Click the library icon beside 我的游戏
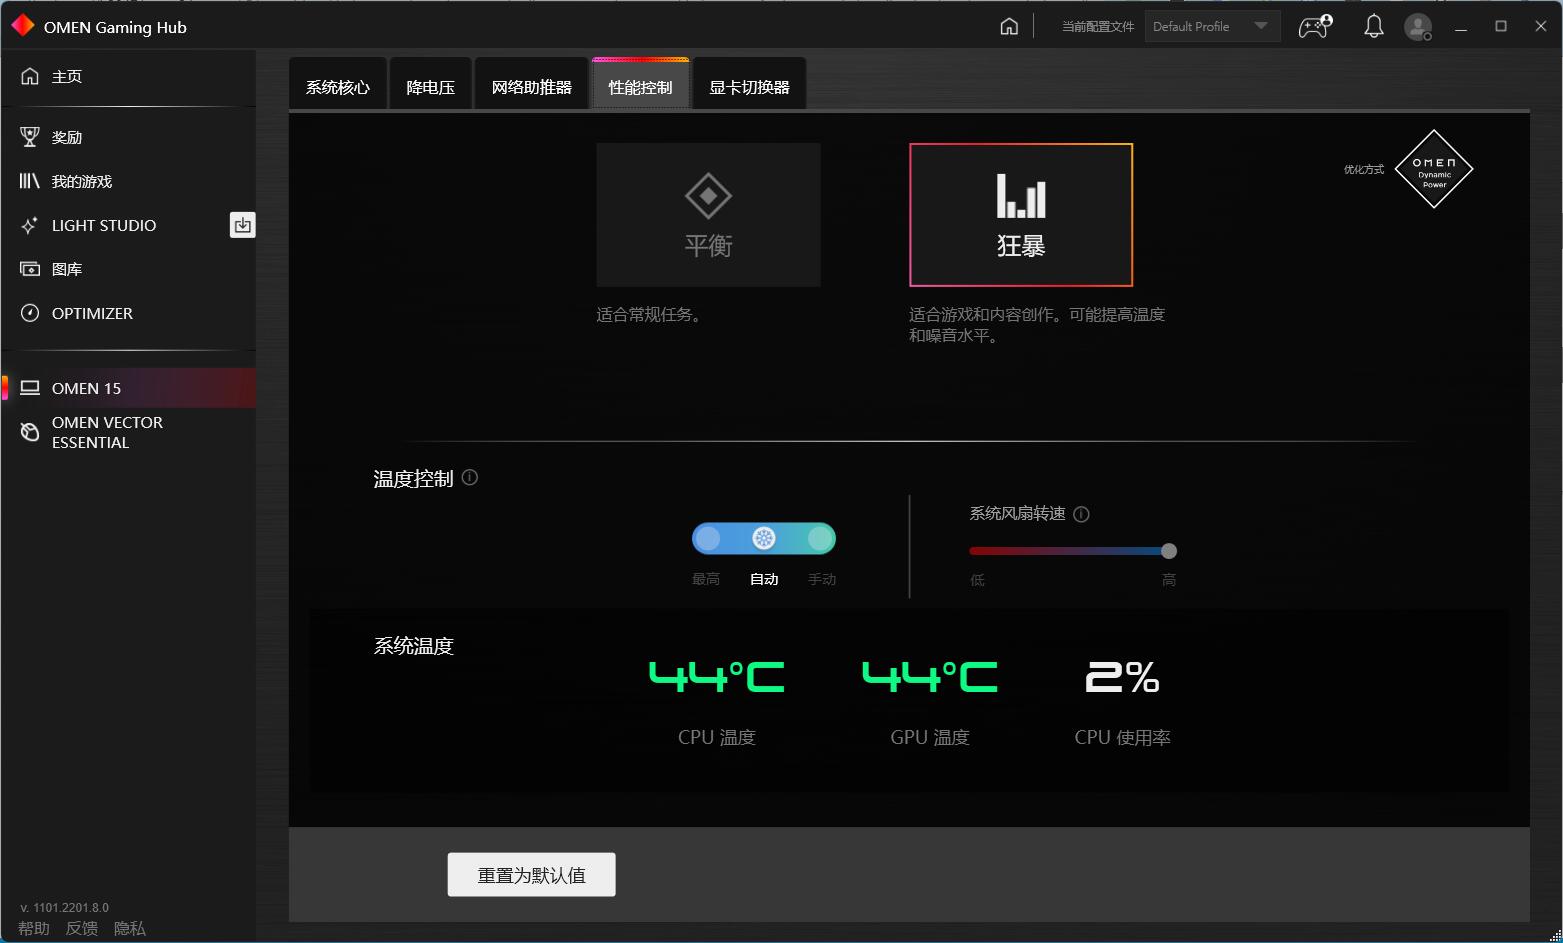This screenshot has width=1563, height=943. coord(30,181)
